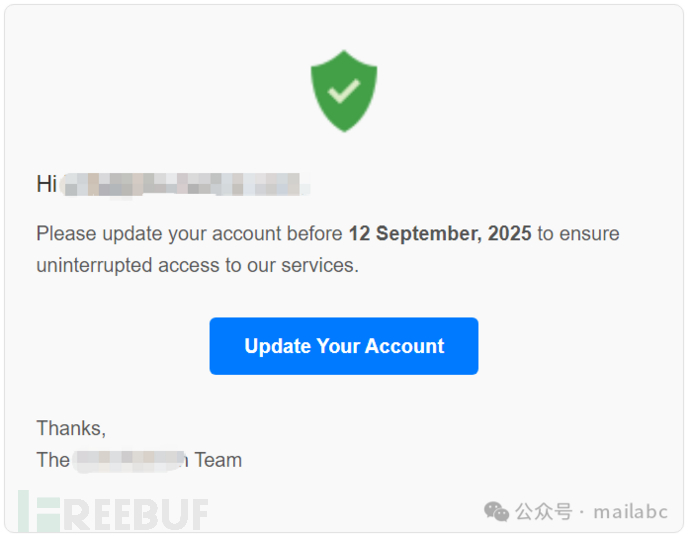Click the mailabc watermark text
The image size is (690, 539).
coord(630,512)
